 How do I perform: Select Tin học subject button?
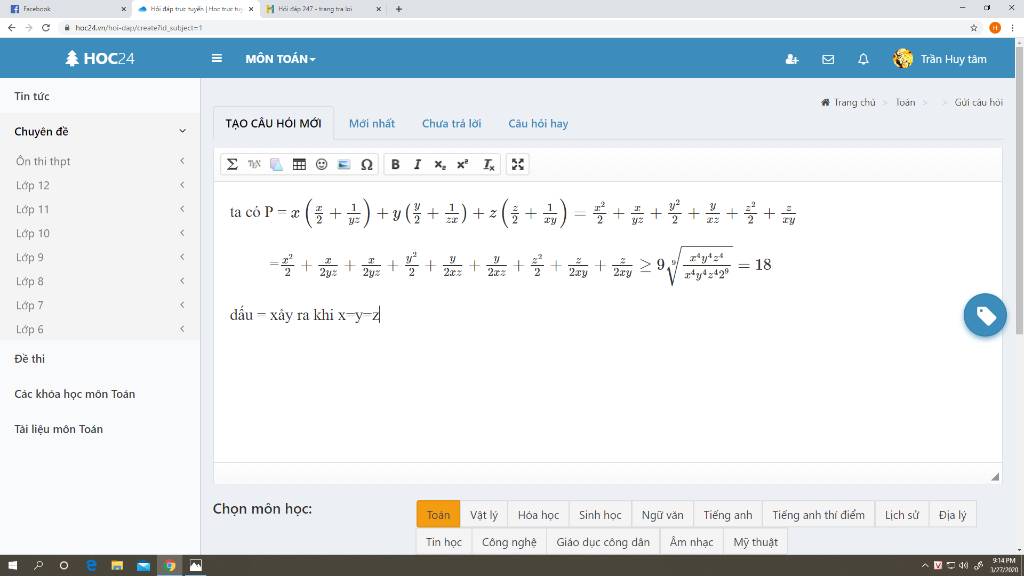click(x=443, y=542)
